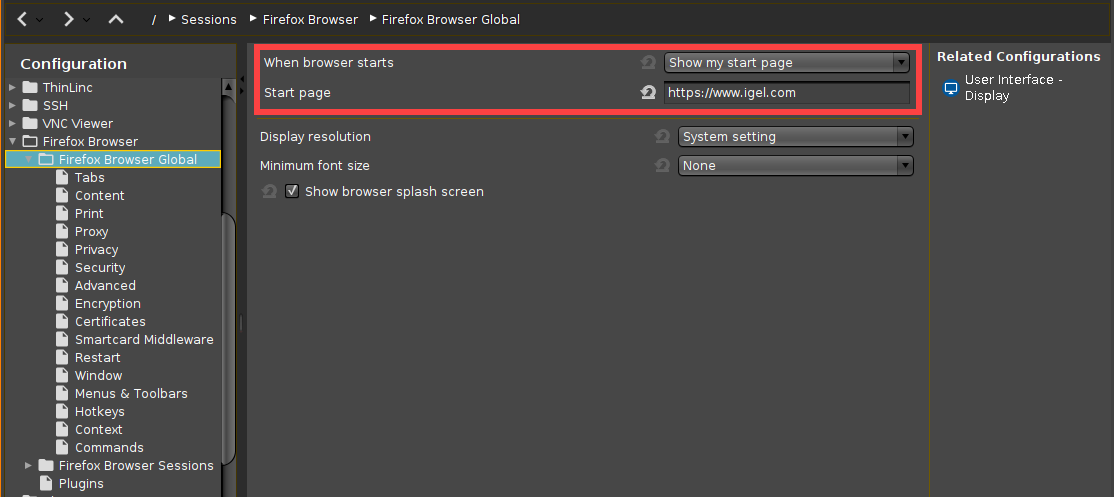
Task: Open User Interface - Display related configuration
Action: 1013,88
